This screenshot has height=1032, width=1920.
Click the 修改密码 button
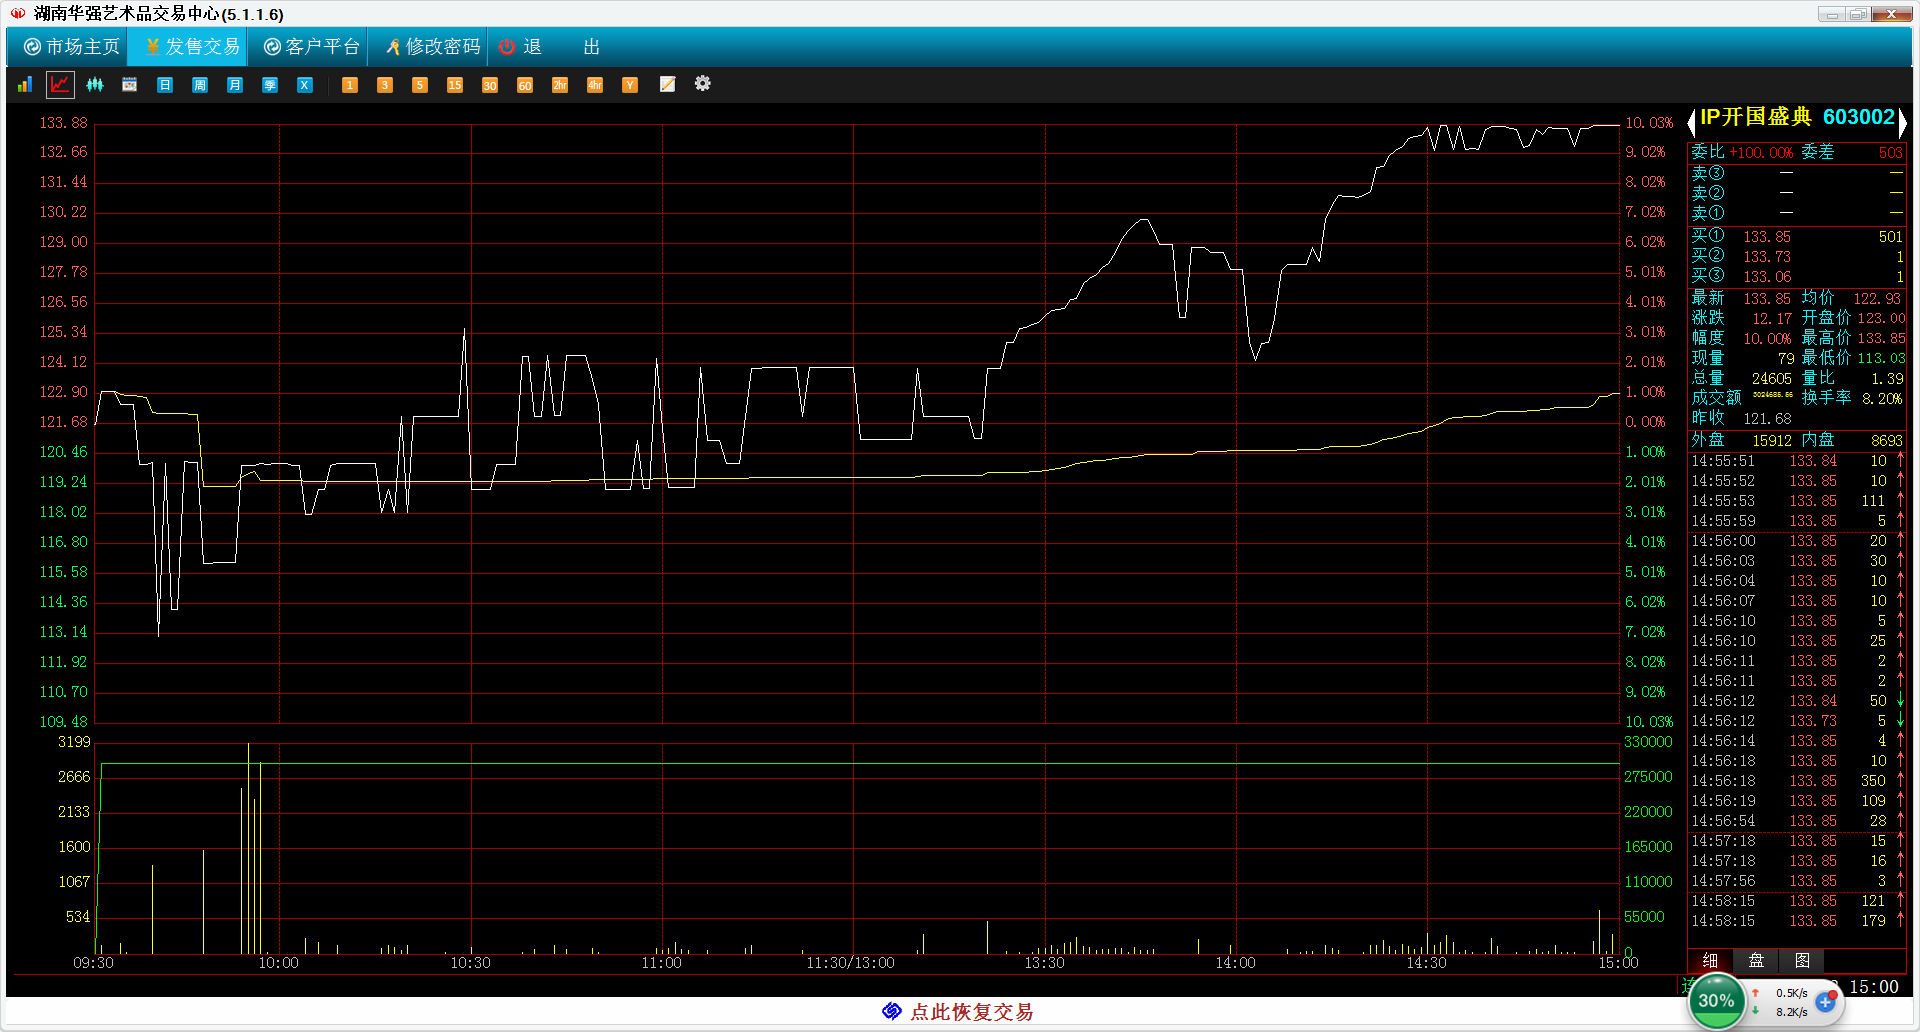point(432,47)
